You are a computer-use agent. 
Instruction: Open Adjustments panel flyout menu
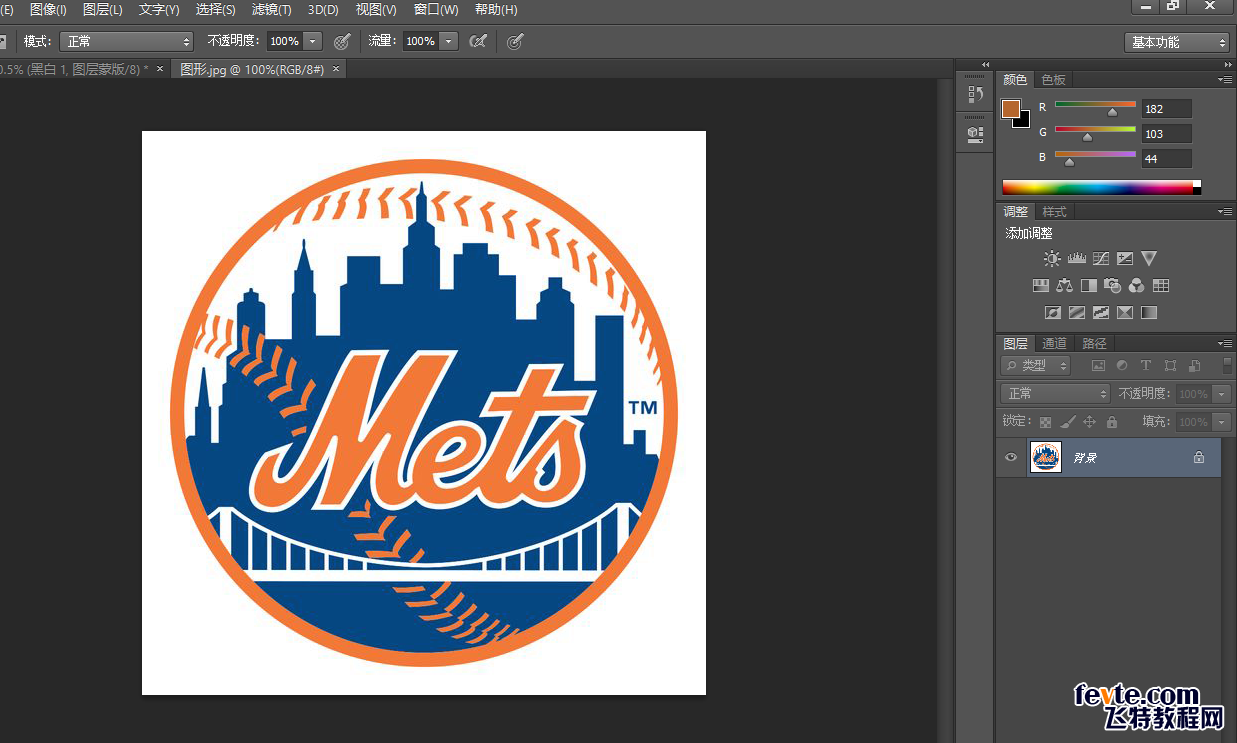(x=1225, y=211)
